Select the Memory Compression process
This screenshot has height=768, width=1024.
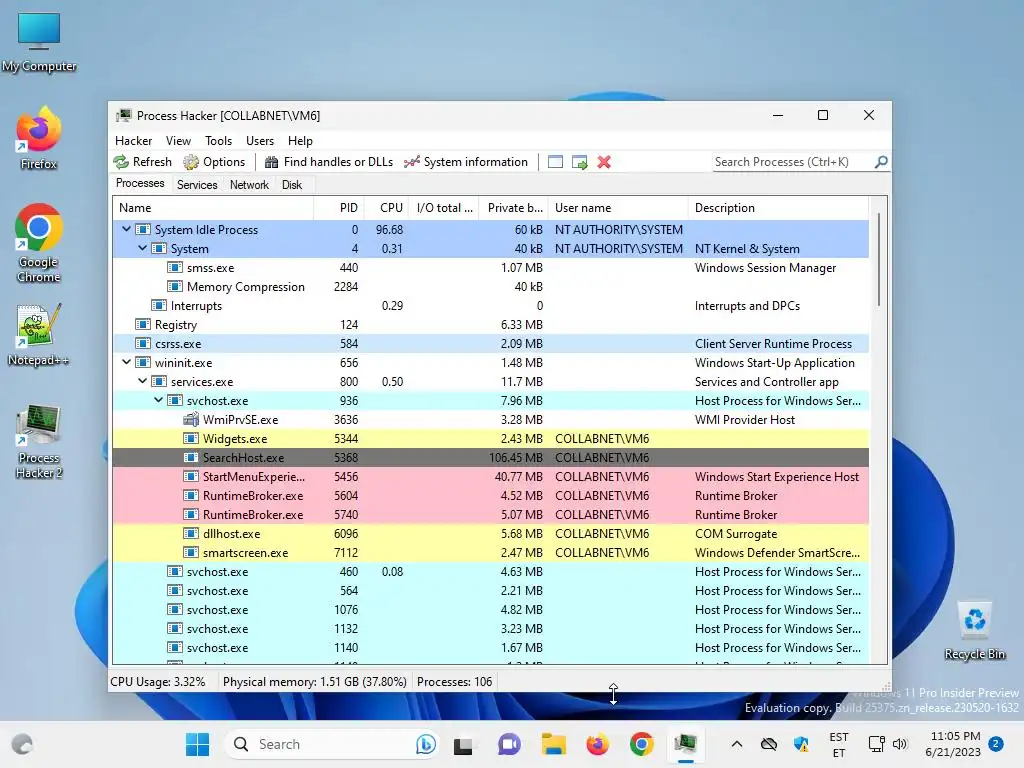pyautogui.click(x=490, y=287)
